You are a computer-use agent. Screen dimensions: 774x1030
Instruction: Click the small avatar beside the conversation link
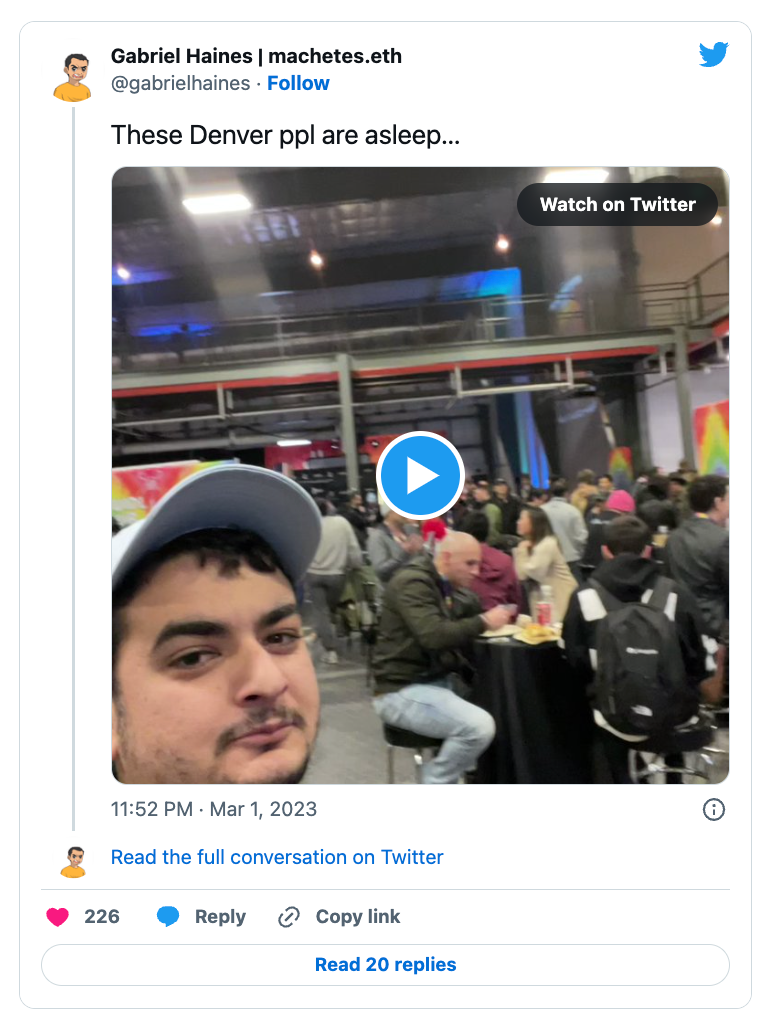click(72, 861)
